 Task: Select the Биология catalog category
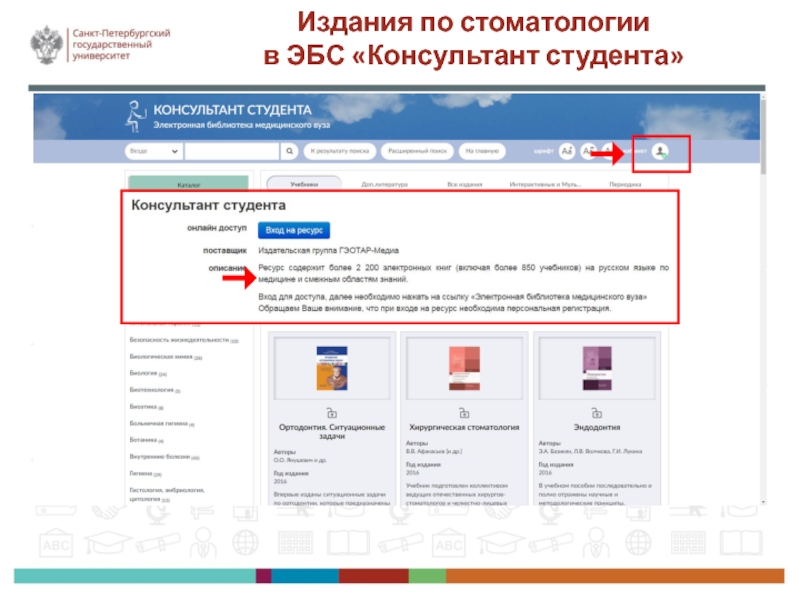[148, 373]
